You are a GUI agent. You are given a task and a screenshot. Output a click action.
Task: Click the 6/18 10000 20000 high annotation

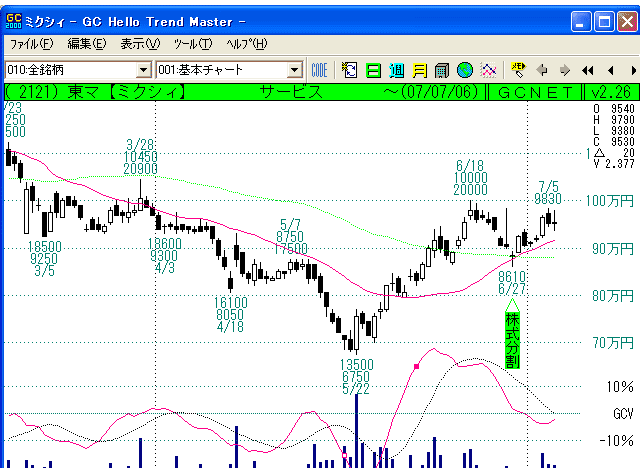(470, 178)
